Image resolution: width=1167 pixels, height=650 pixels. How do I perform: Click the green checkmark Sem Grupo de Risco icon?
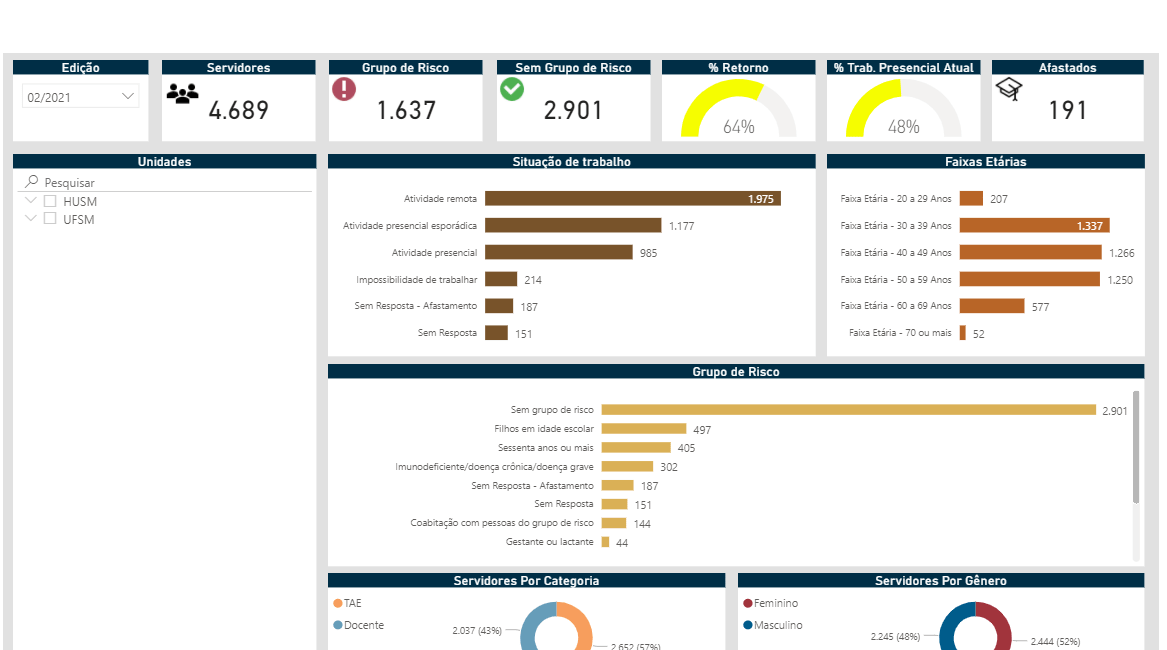(x=512, y=89)
